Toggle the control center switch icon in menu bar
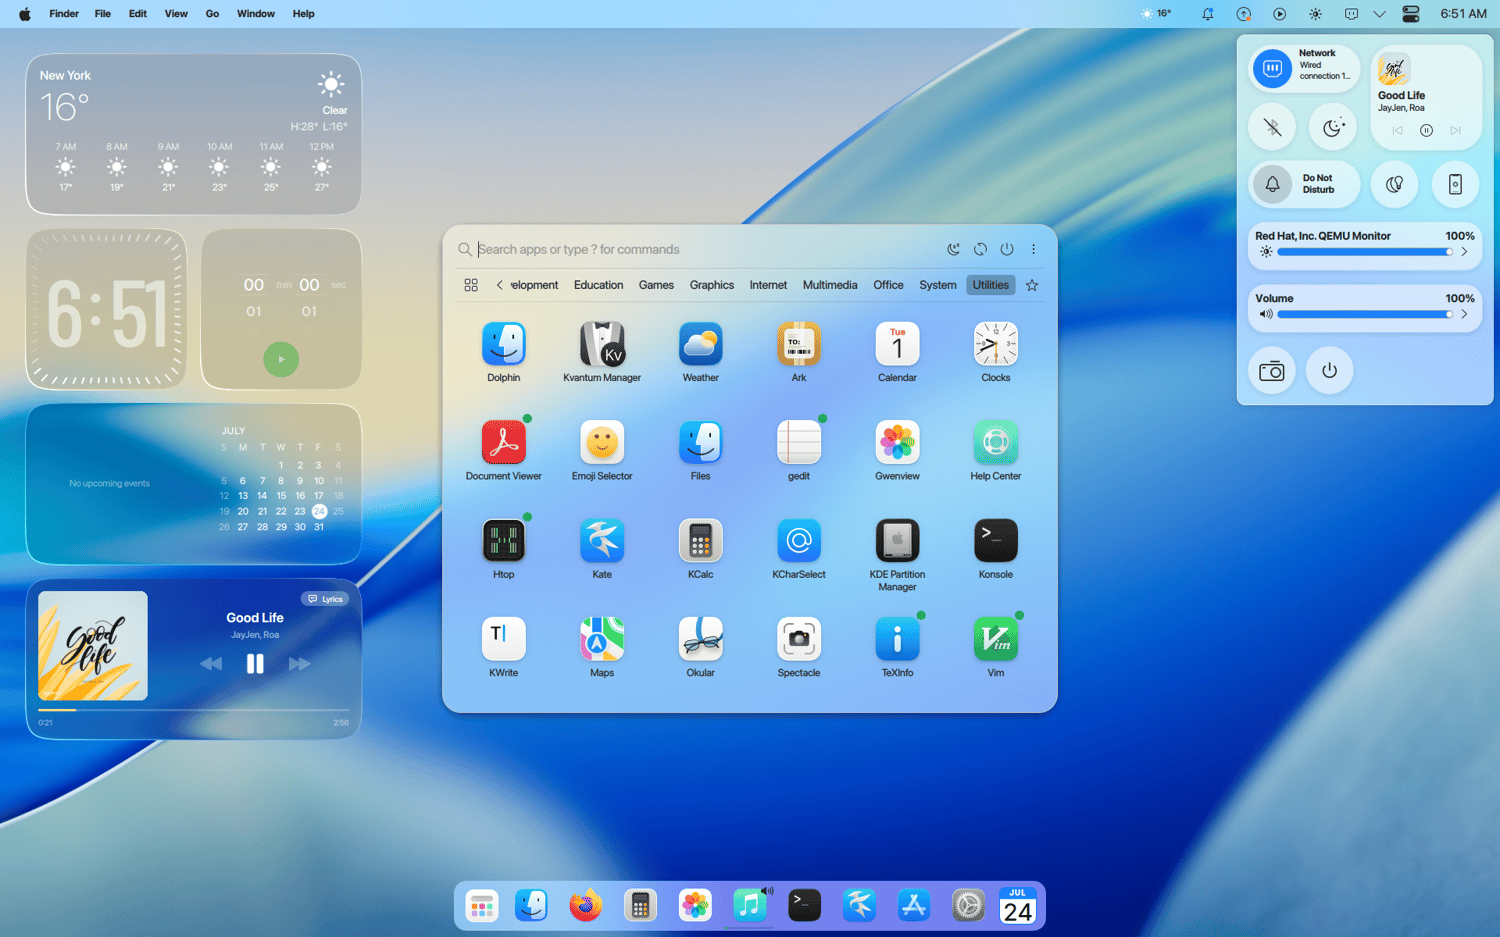The image size is (1500, 937). 1411,14
